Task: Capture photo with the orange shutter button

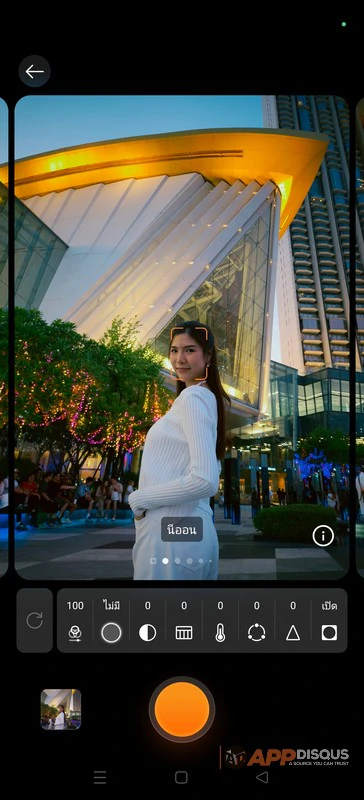Action: (182, 709)
